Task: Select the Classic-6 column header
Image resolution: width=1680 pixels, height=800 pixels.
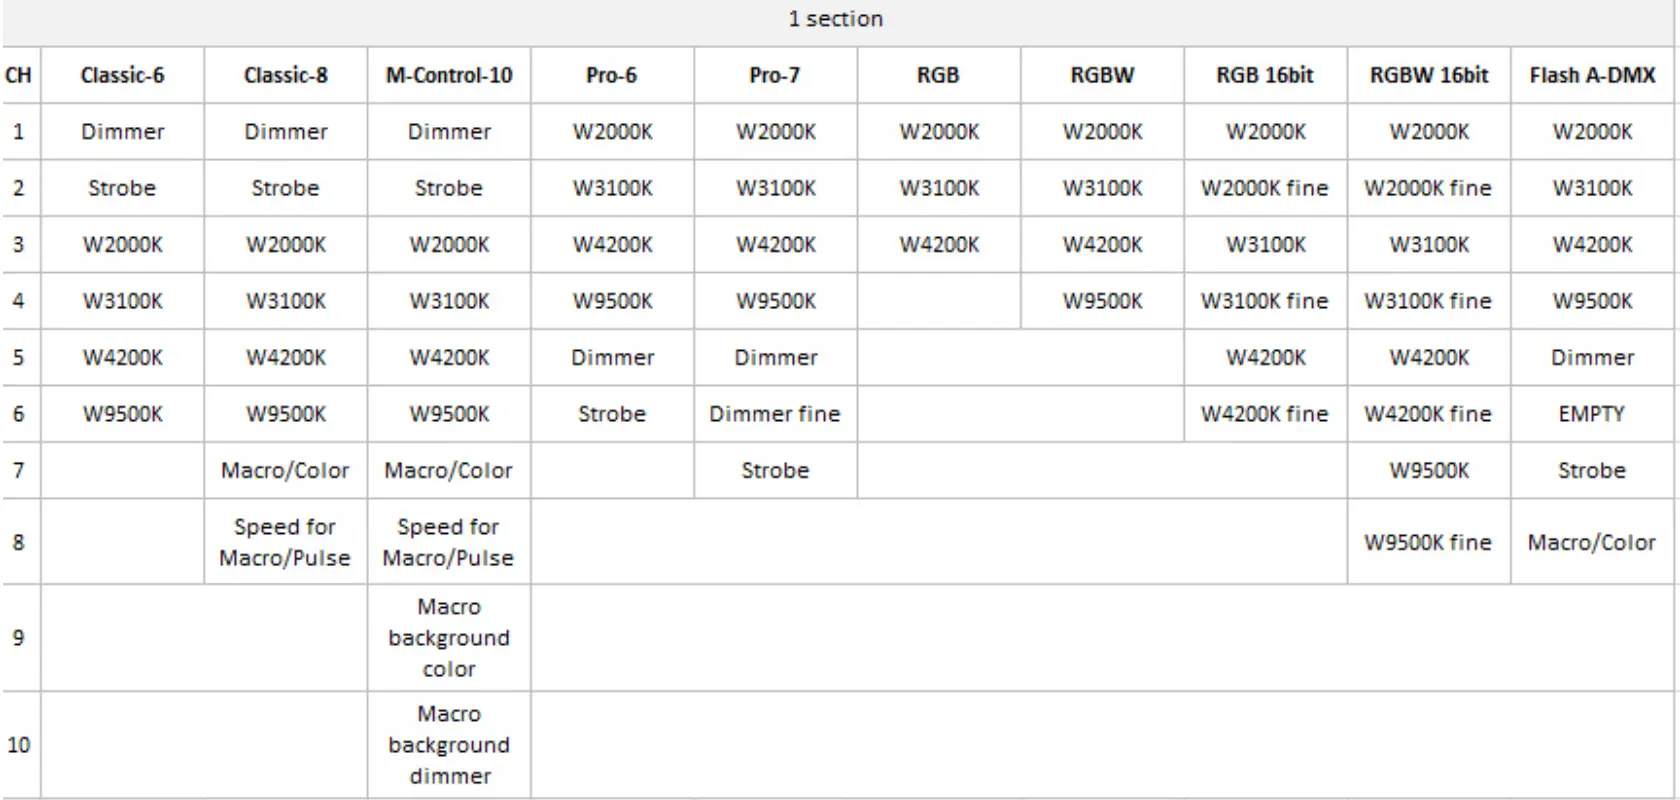Action: tap(122, 75)
